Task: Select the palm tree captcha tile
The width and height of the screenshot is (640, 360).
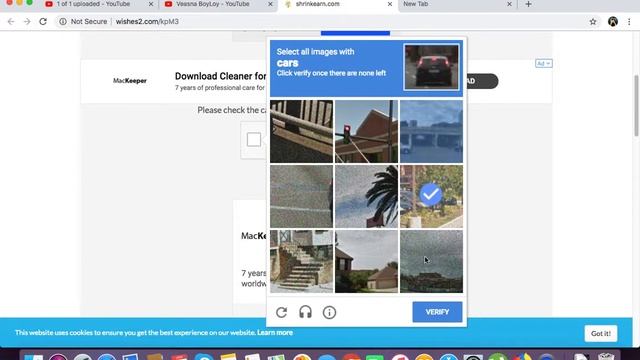Action: click(367, 196)
